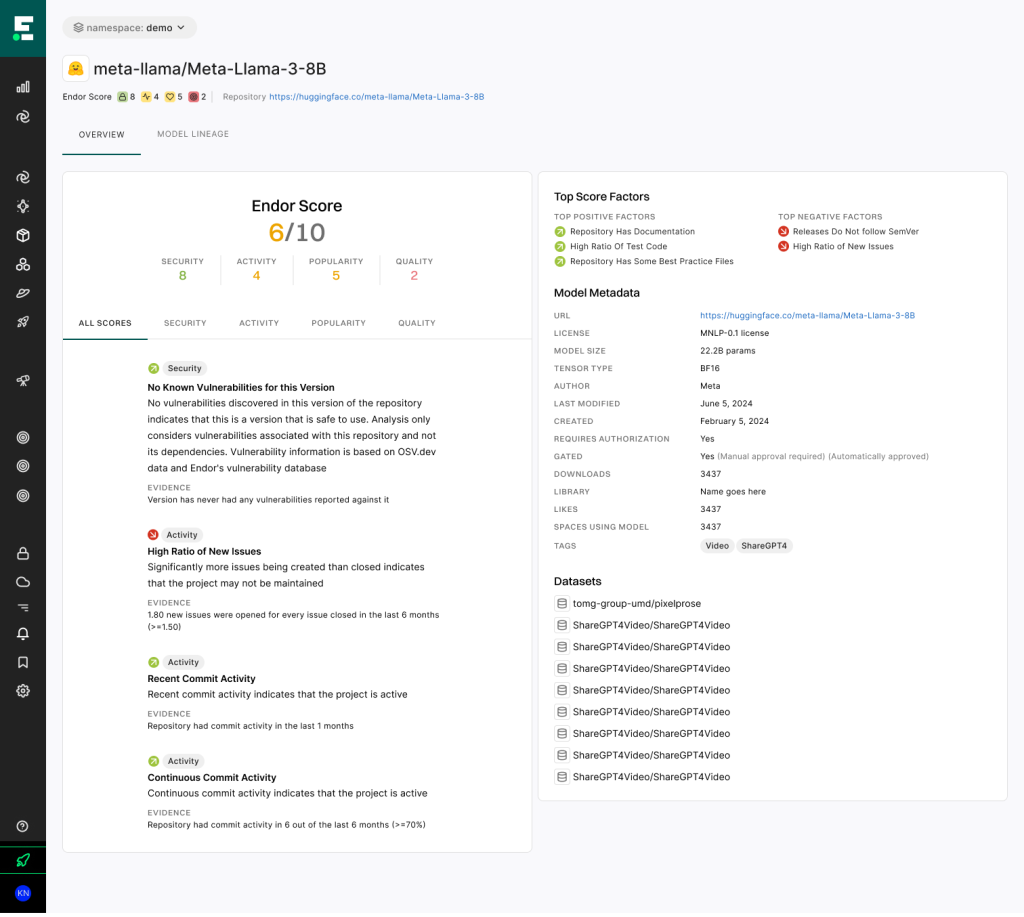1024x917 pixels.
Task: Expand the Video tag under Model Metadata
Action: 719,545
